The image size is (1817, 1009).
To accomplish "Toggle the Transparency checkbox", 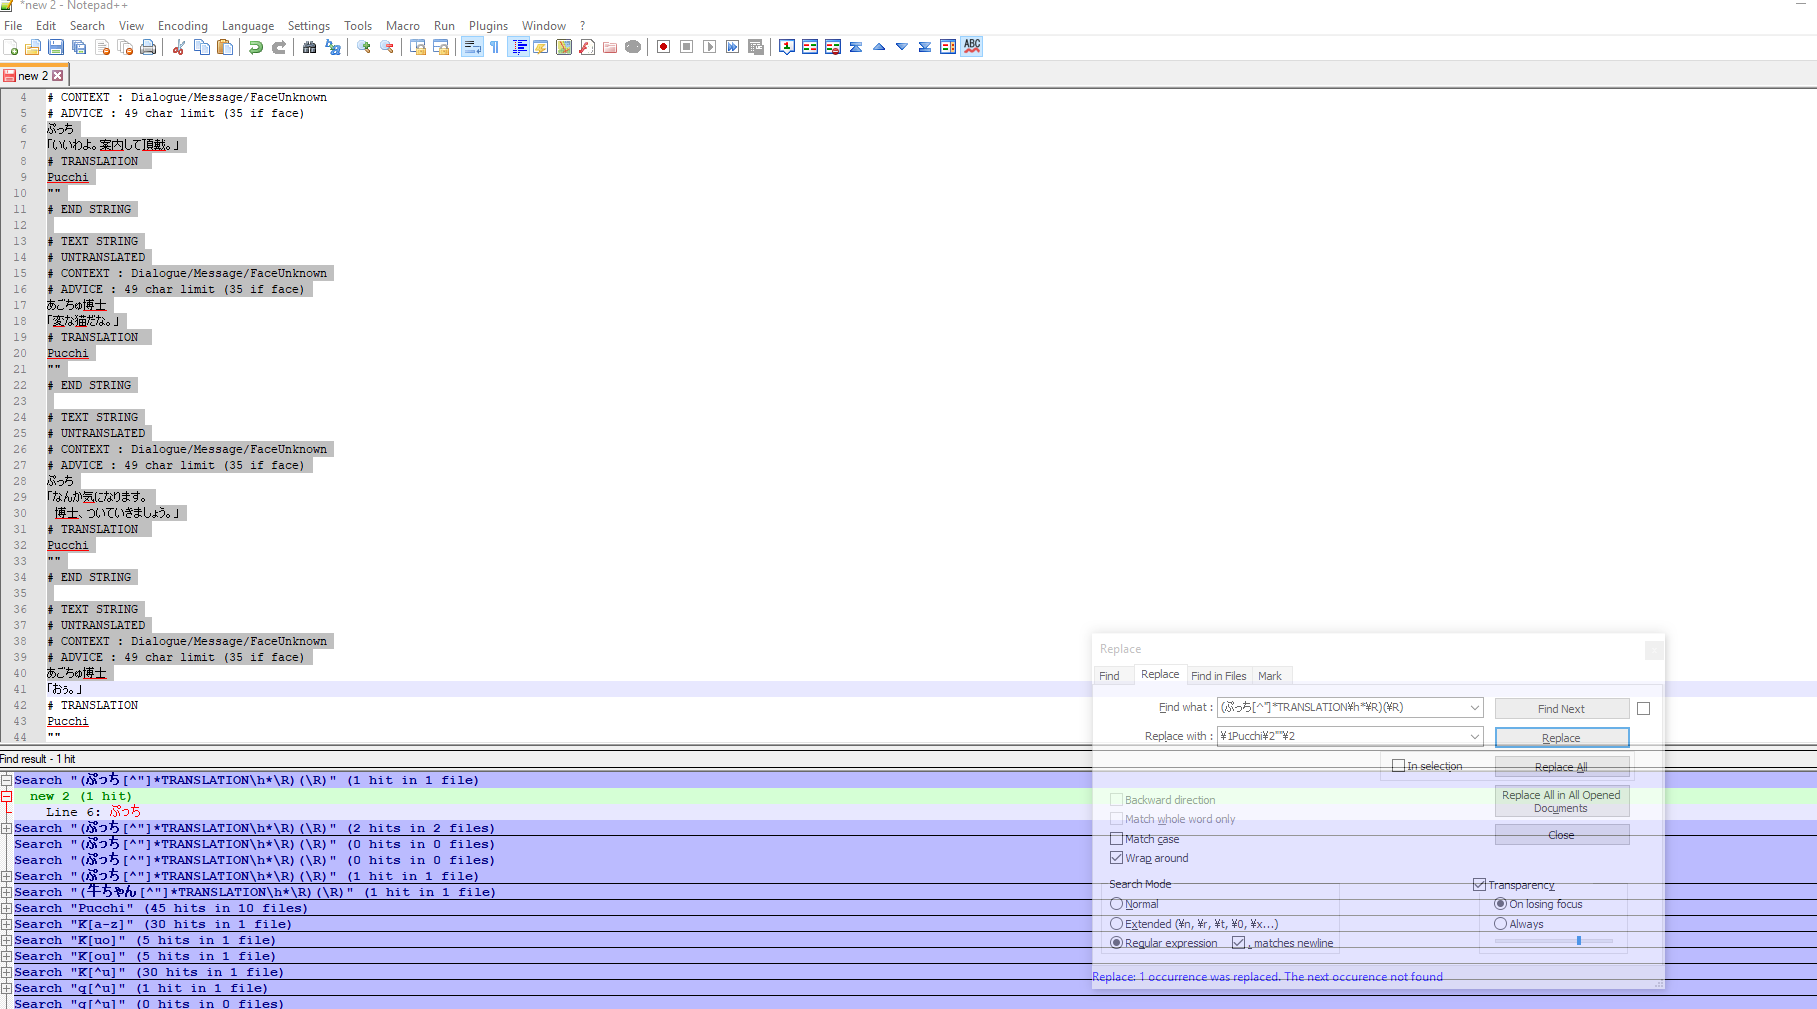I will 1479,885.
